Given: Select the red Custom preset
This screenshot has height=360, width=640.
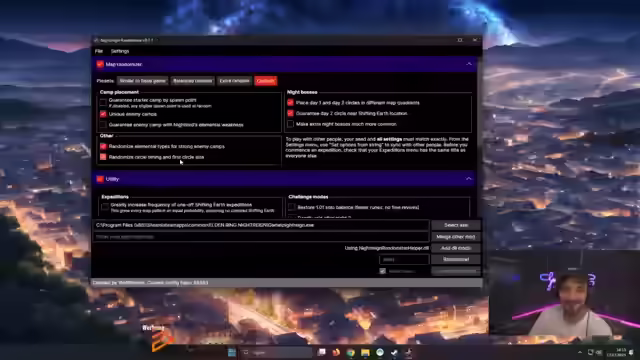Looking at the screenshot, I should pos(266,81).
